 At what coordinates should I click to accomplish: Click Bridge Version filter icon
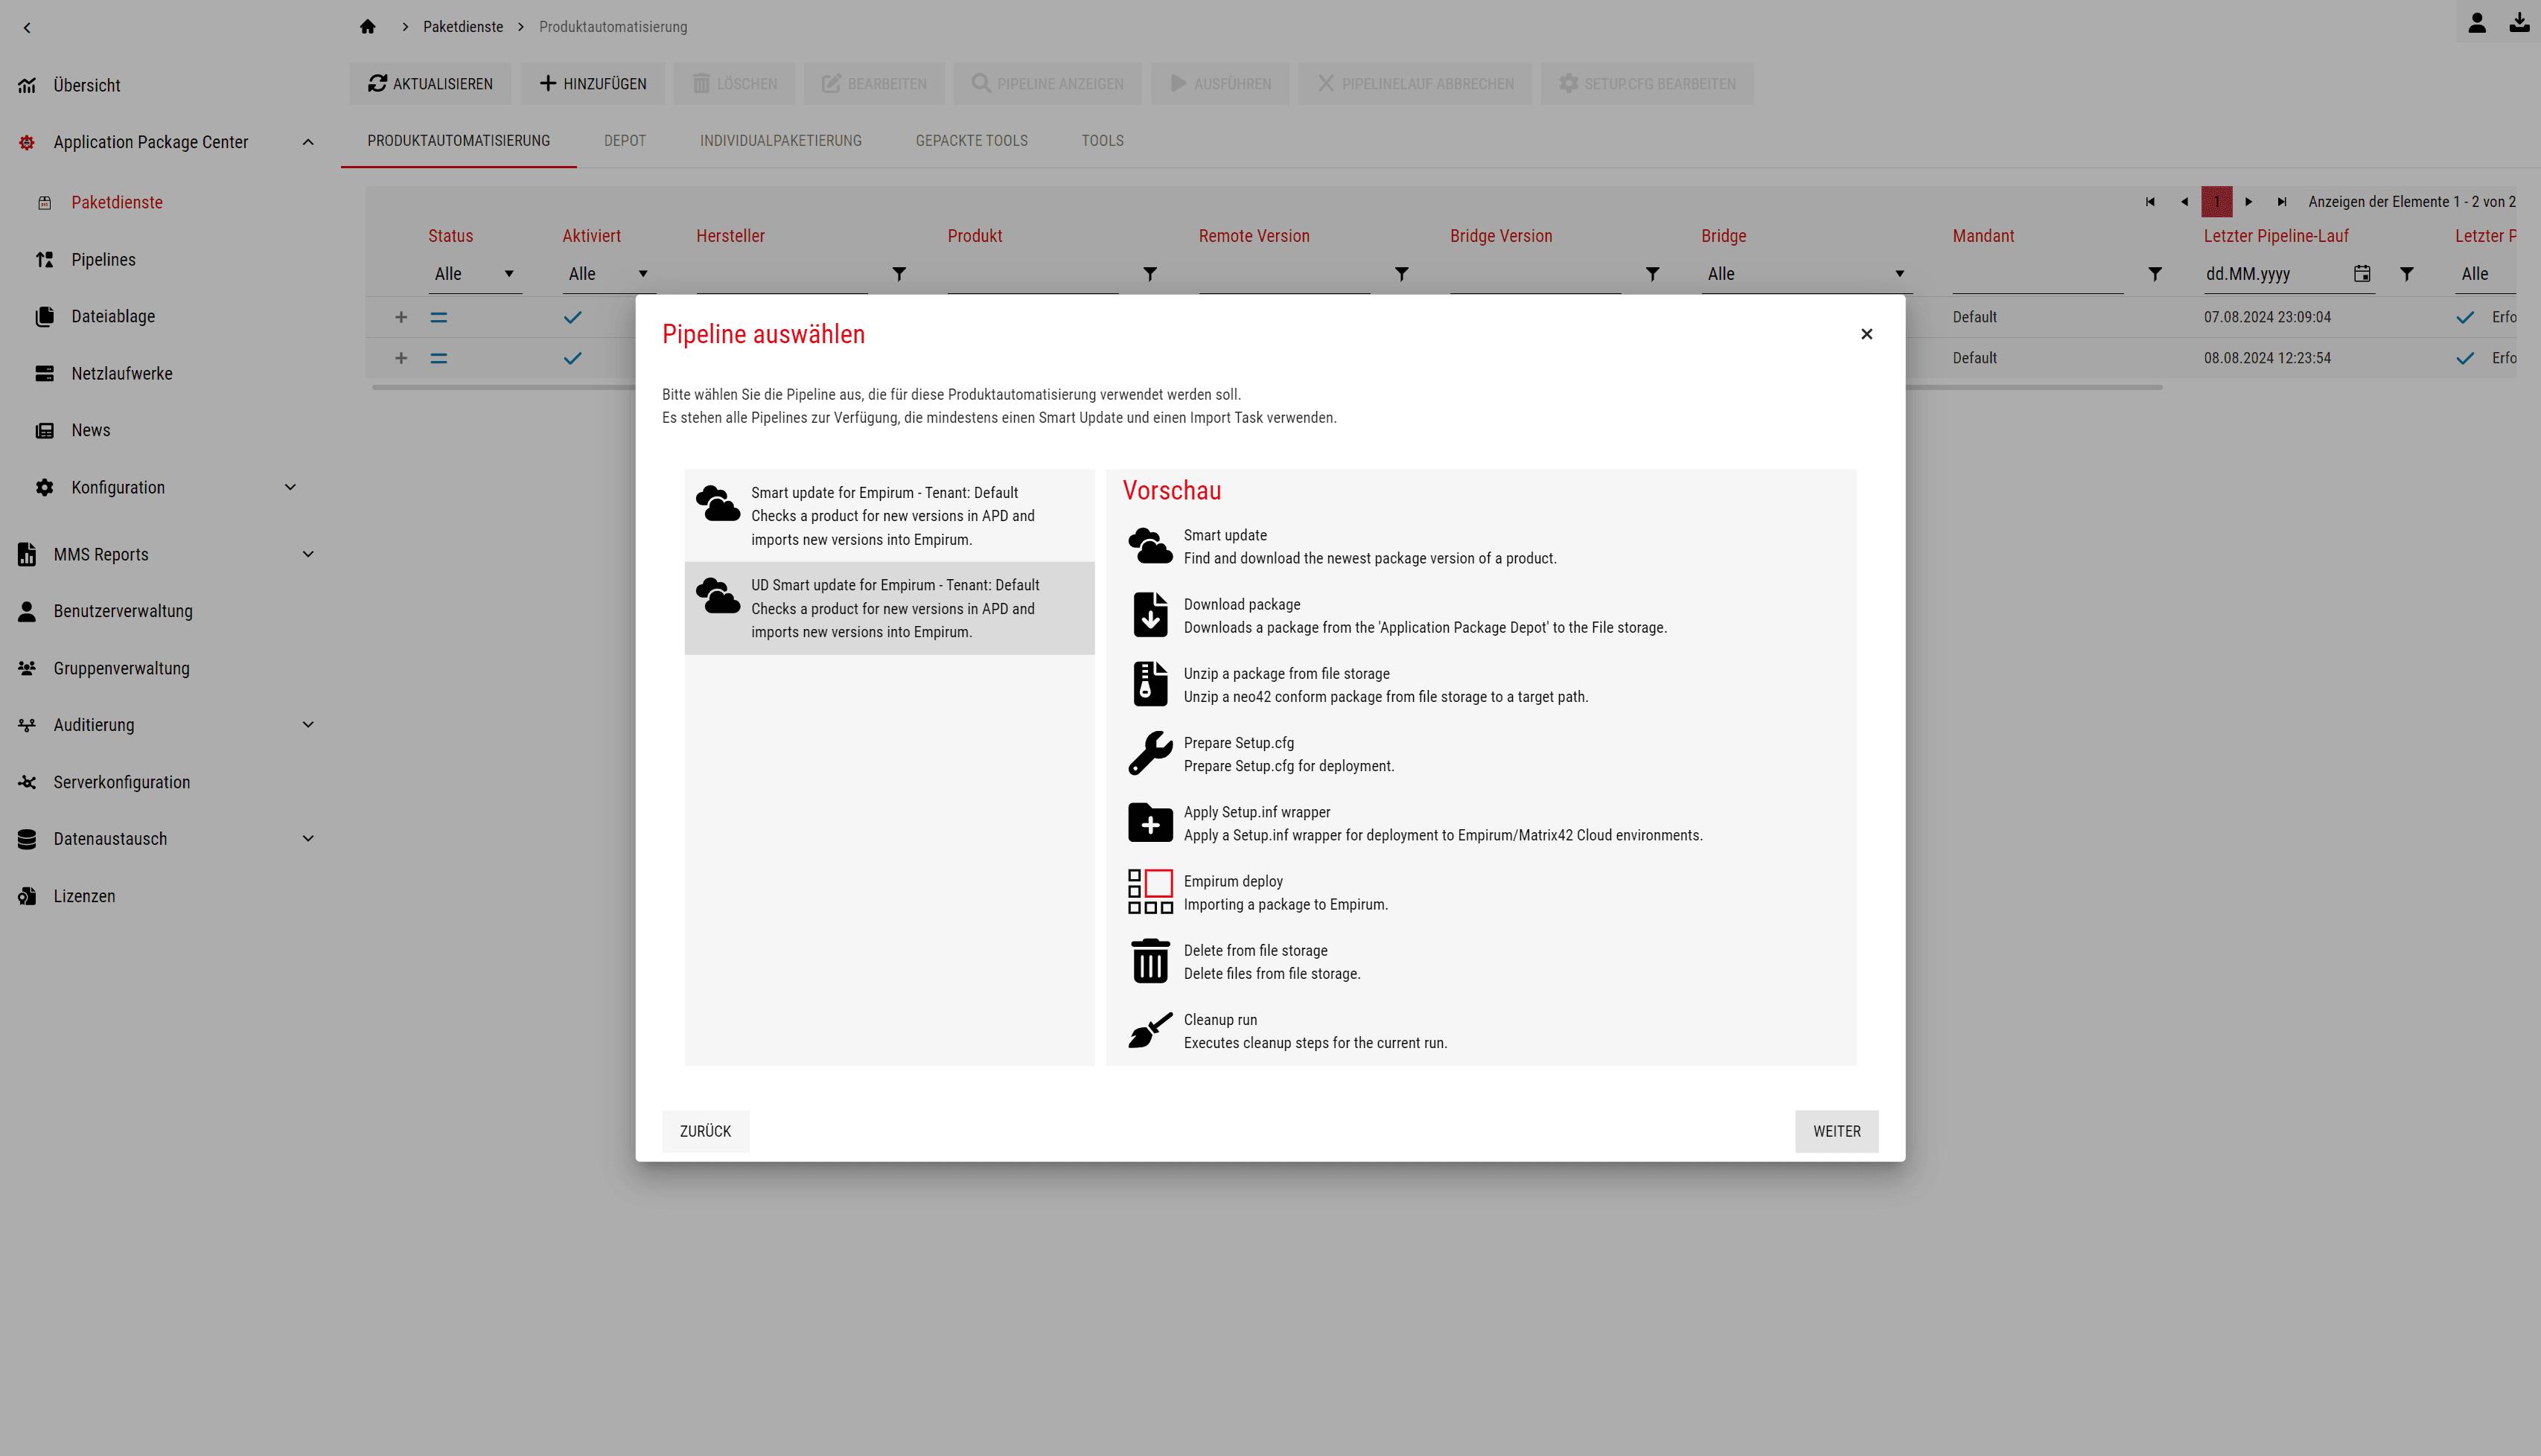pos(1653,274)
